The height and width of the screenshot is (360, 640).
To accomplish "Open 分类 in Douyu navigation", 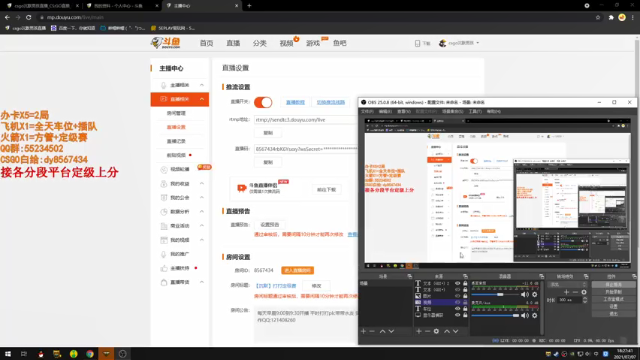I will tap(260, 43).
